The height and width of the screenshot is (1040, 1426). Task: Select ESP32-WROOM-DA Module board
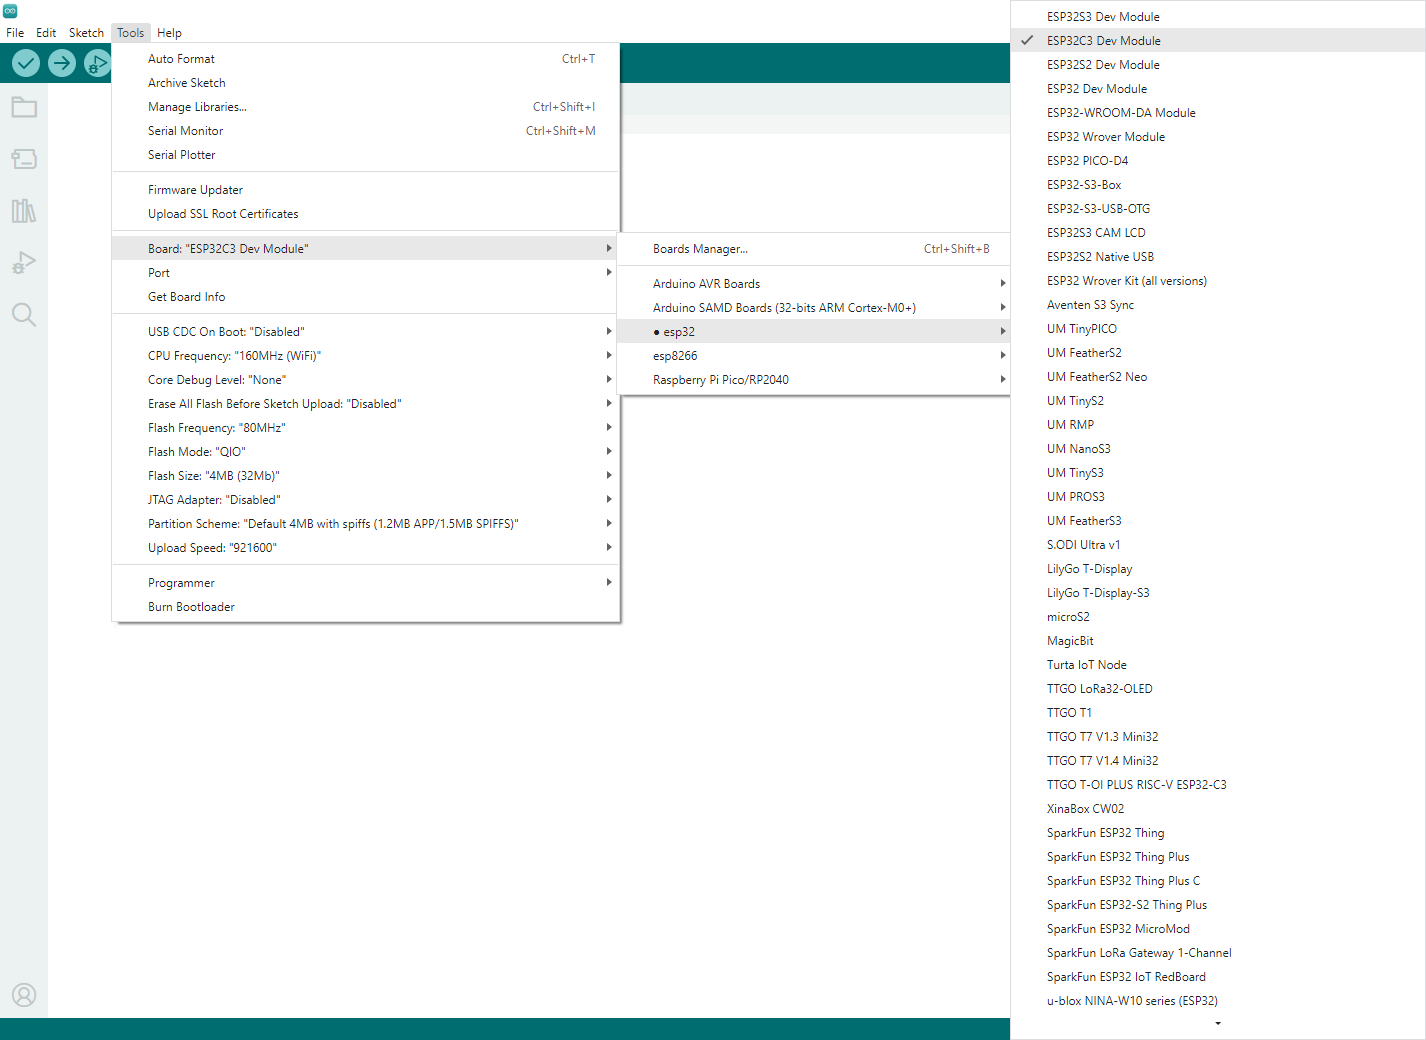1218,113
